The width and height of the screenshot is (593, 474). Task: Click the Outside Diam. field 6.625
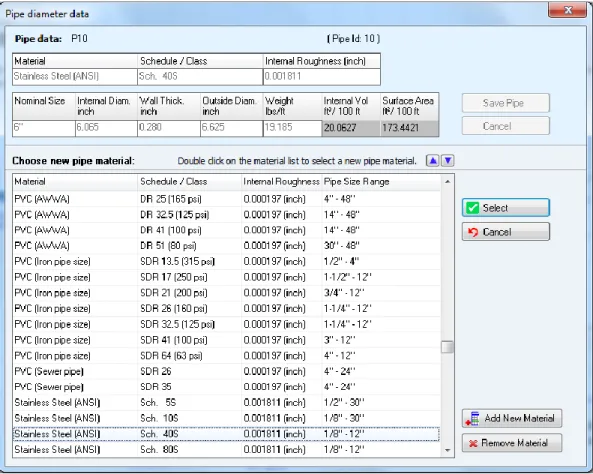click(x=231, y=128)
